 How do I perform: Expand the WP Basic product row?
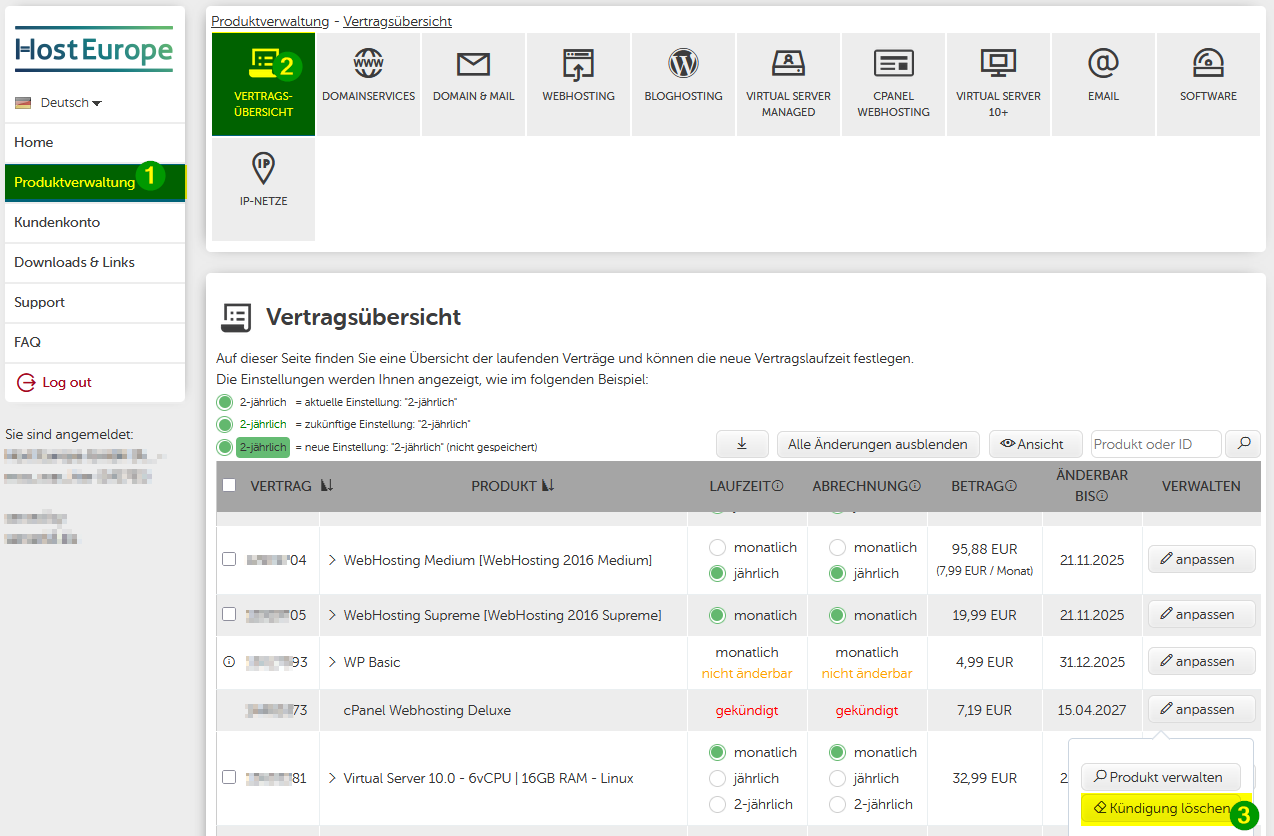tap(332, 662)
